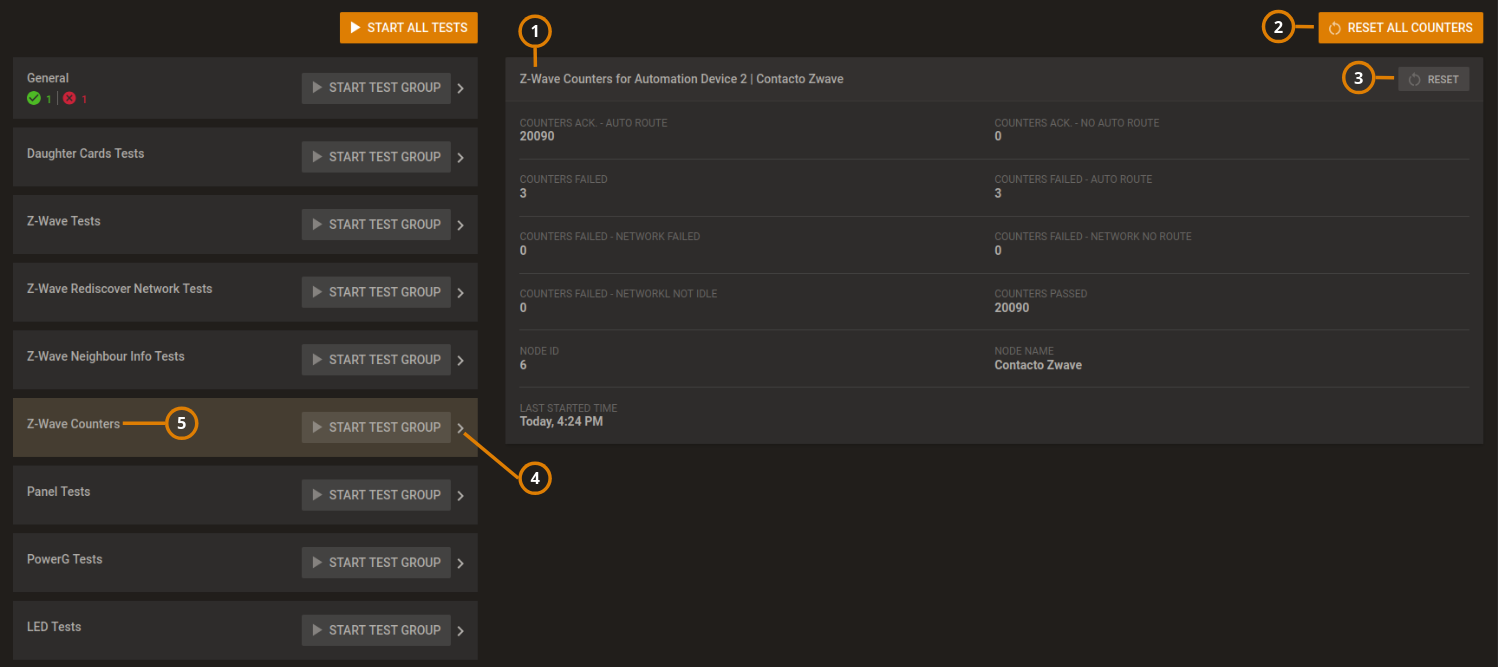Image resolution: width=1498 pixels, height=667 pixels.
Task: Expand LED Tests chevron arrow
Action: pyautogui.click(x=461, y=631)
